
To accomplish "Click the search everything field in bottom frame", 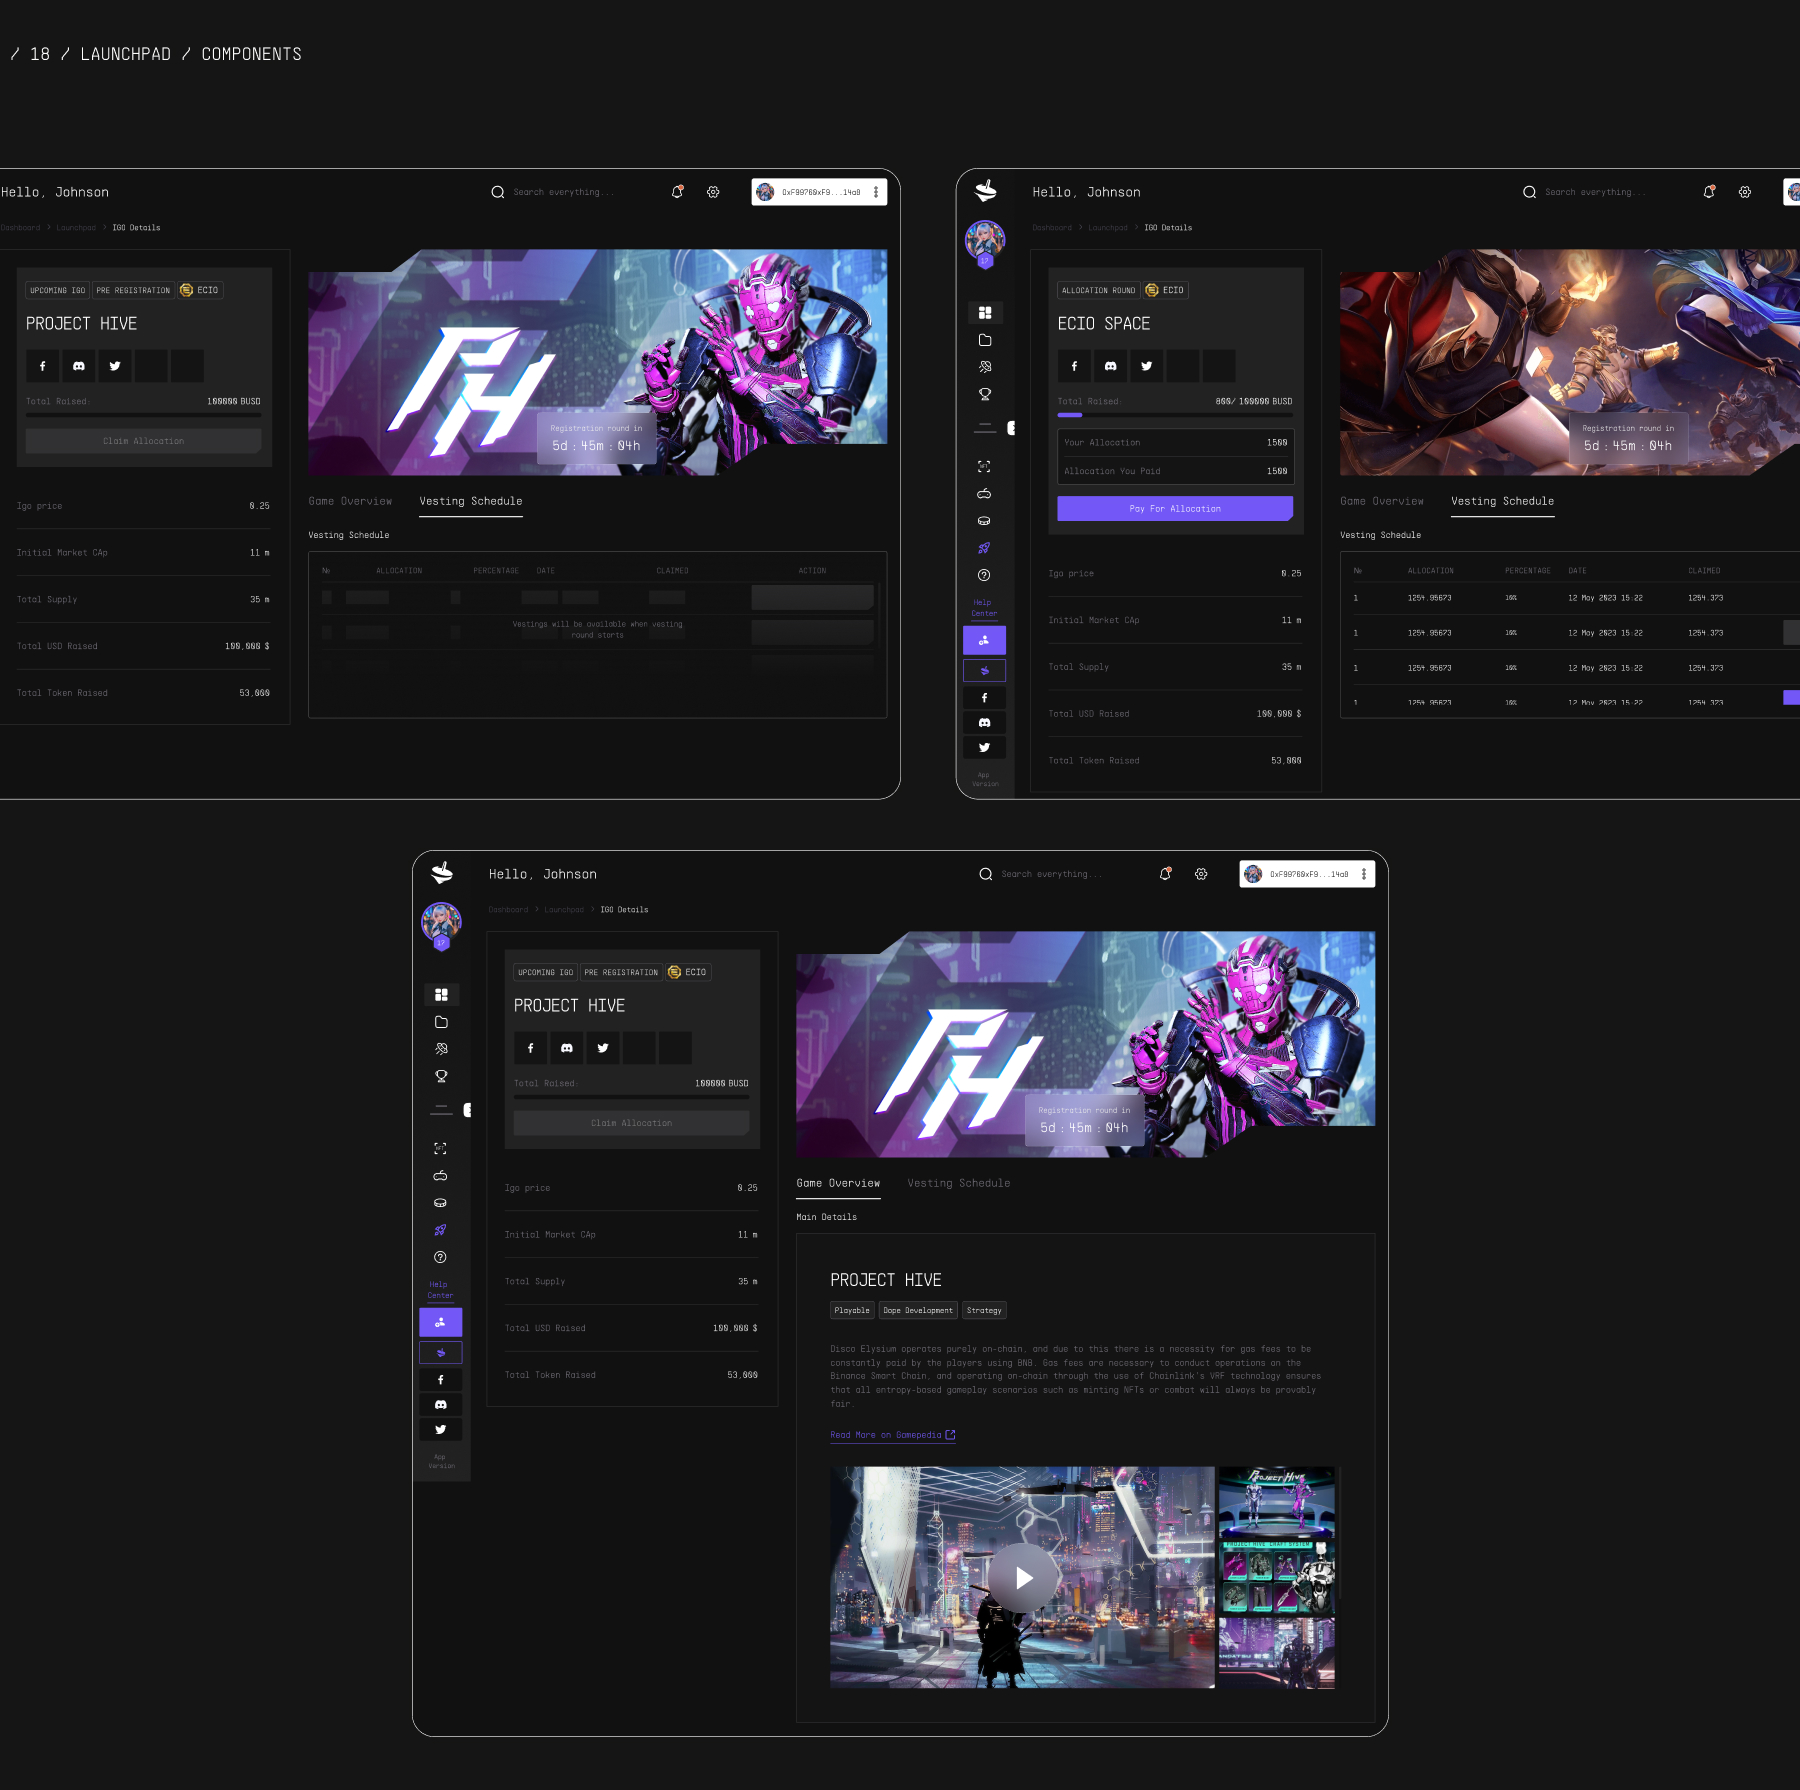I will click(1051, 874).
